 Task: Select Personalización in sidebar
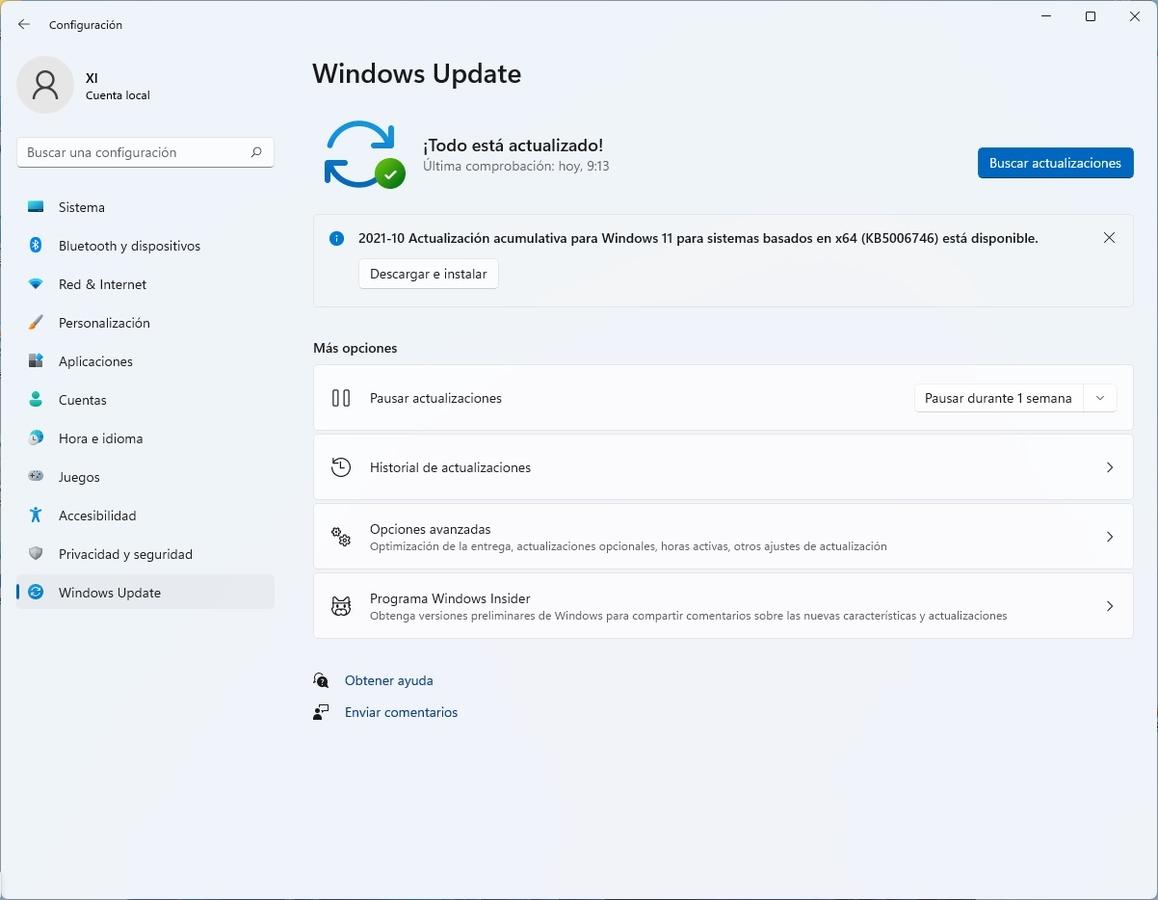pyautogui.click(x=145, y=322)
